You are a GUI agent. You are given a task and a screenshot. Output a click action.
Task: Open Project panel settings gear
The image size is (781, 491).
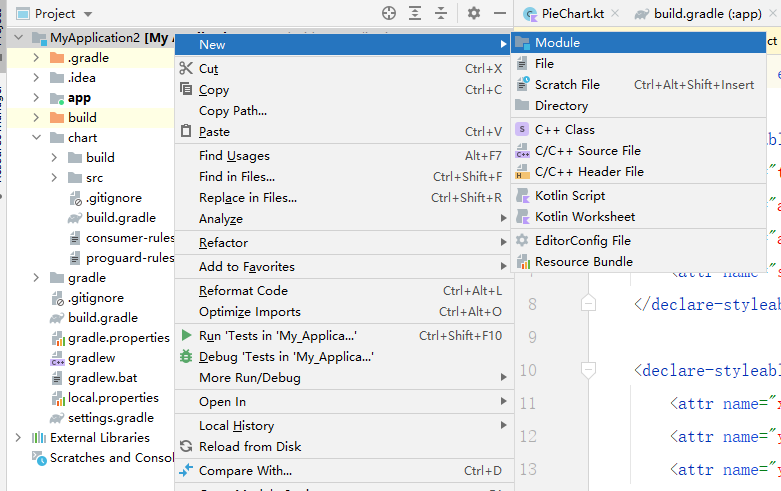pyautogui.click(x=474, y=13)
